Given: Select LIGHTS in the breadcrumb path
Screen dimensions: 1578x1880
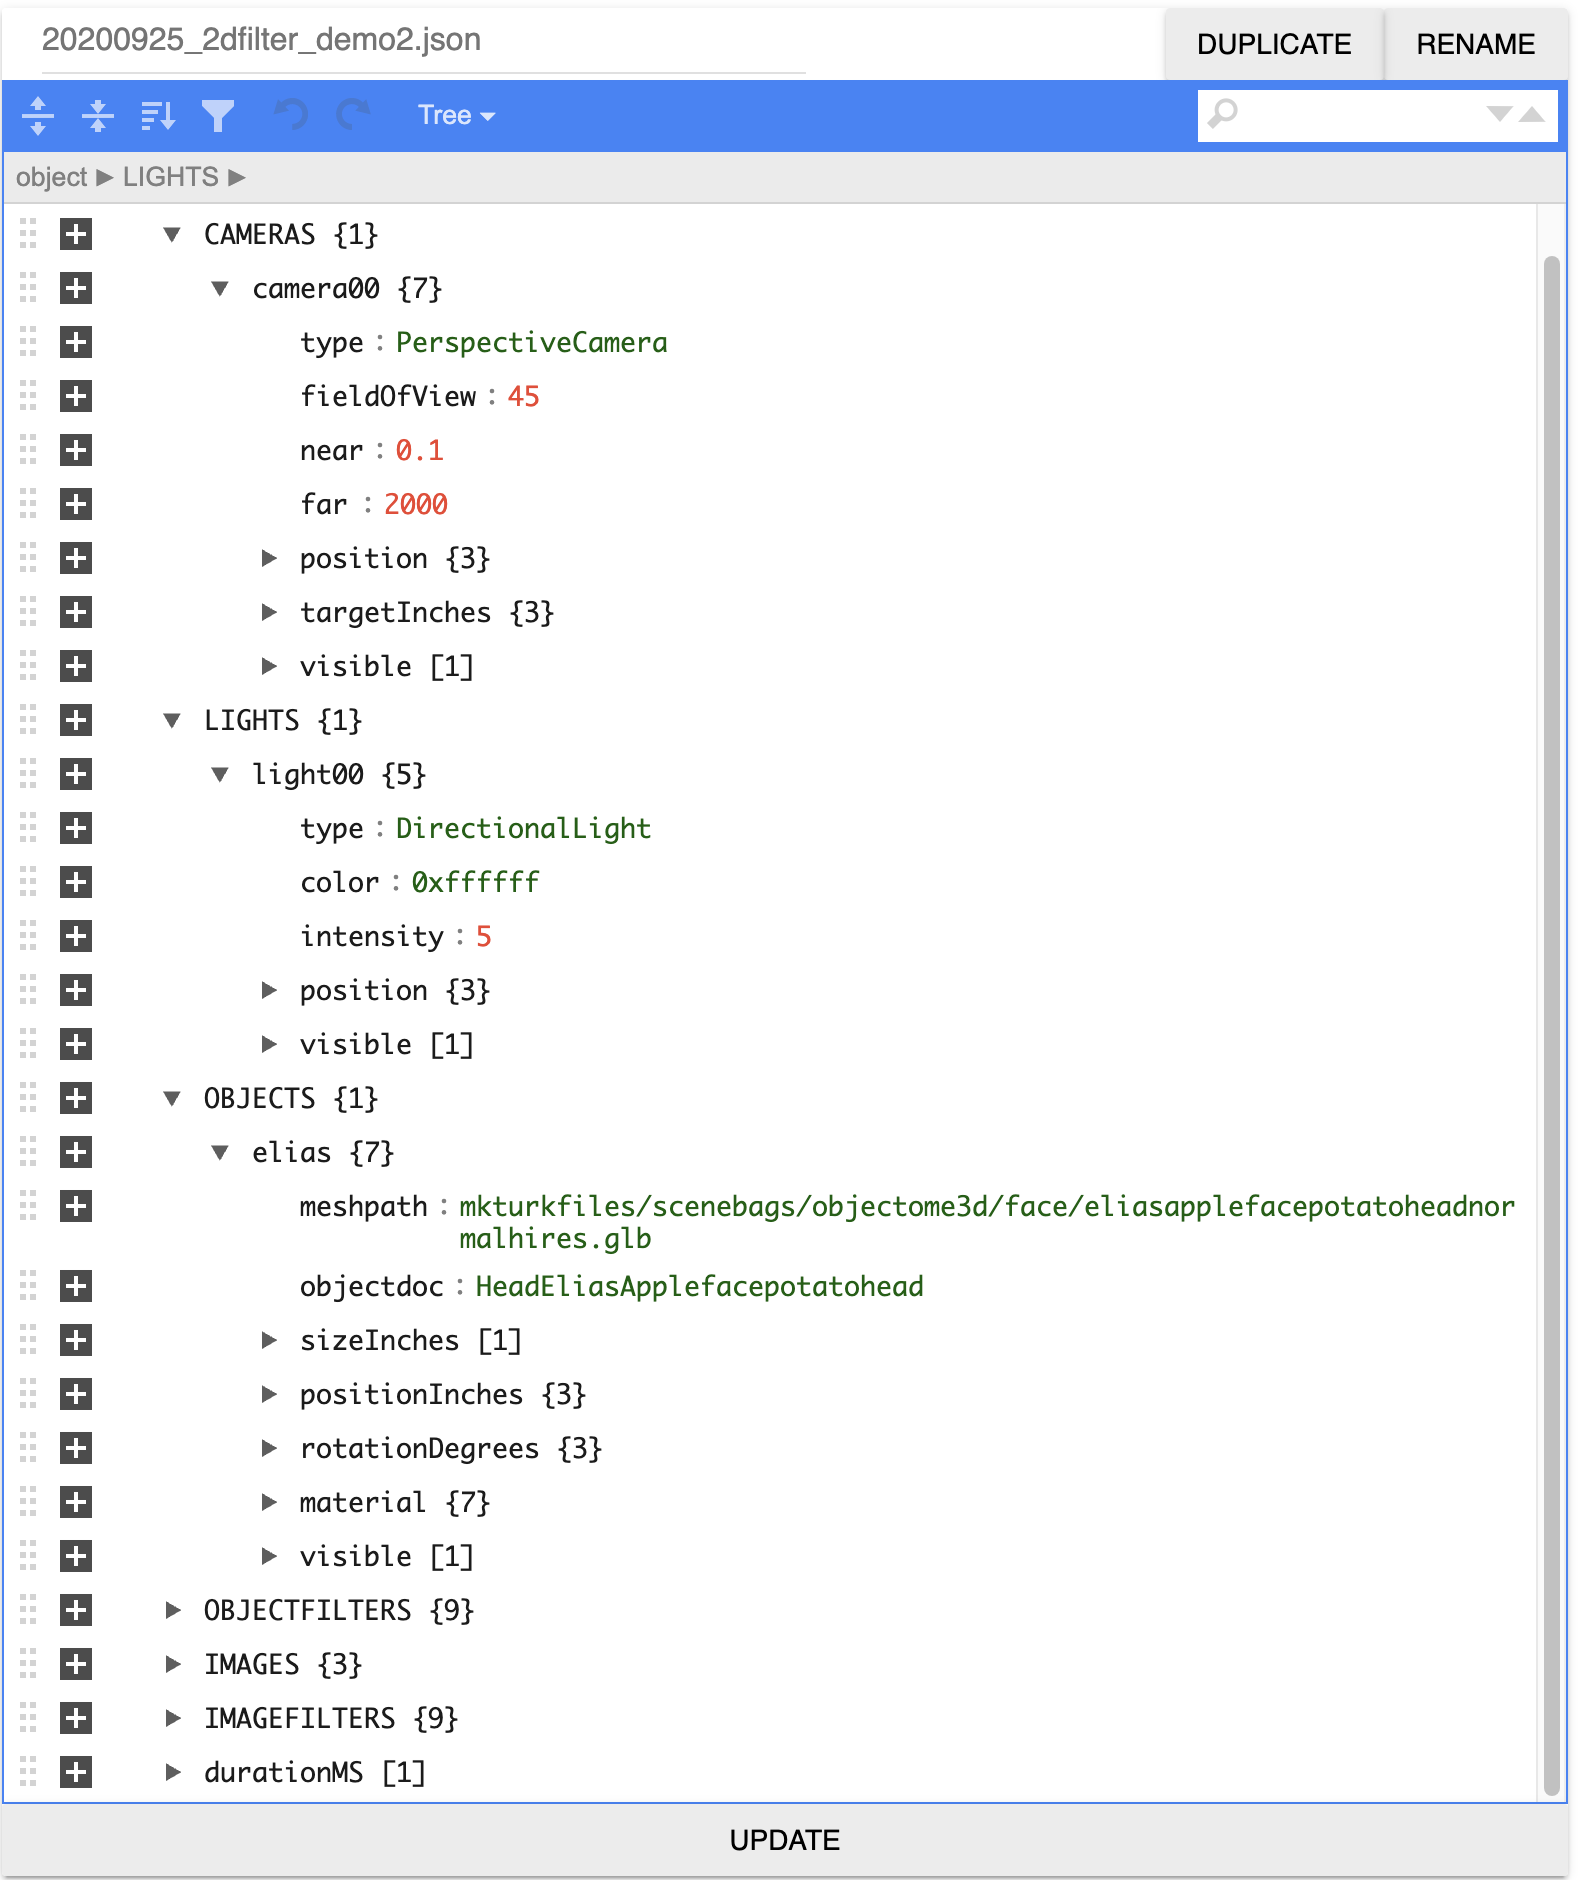Looking at the screenshot, I should 170,178.
